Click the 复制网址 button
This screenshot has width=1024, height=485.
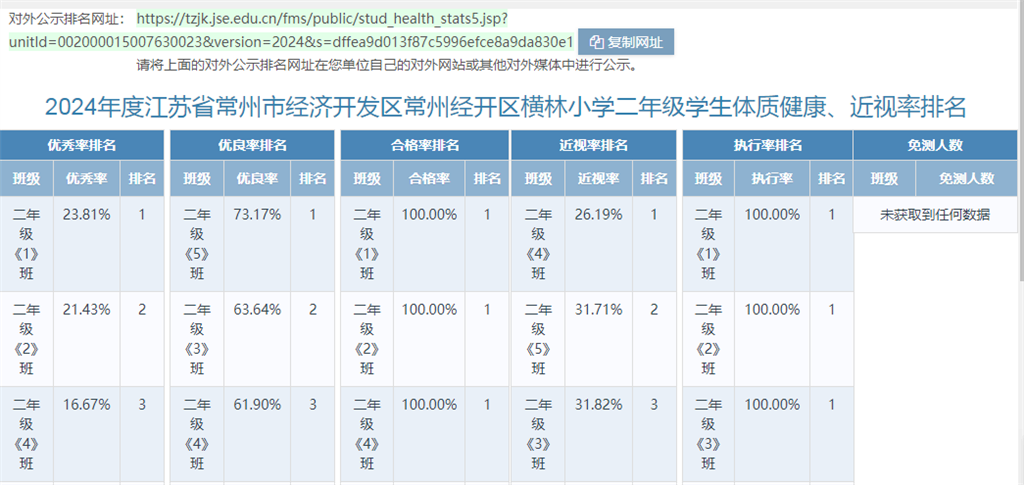point(626,42)
